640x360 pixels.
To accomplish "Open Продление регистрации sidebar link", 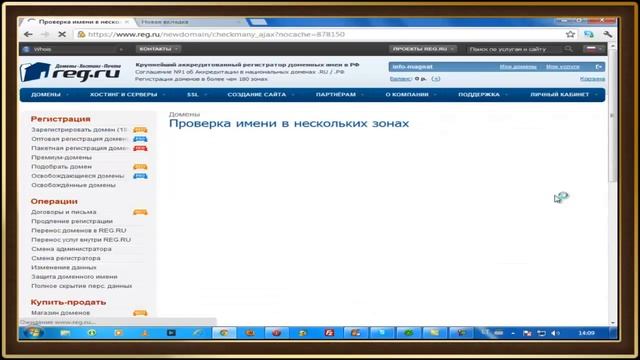I will click(72, 221).
